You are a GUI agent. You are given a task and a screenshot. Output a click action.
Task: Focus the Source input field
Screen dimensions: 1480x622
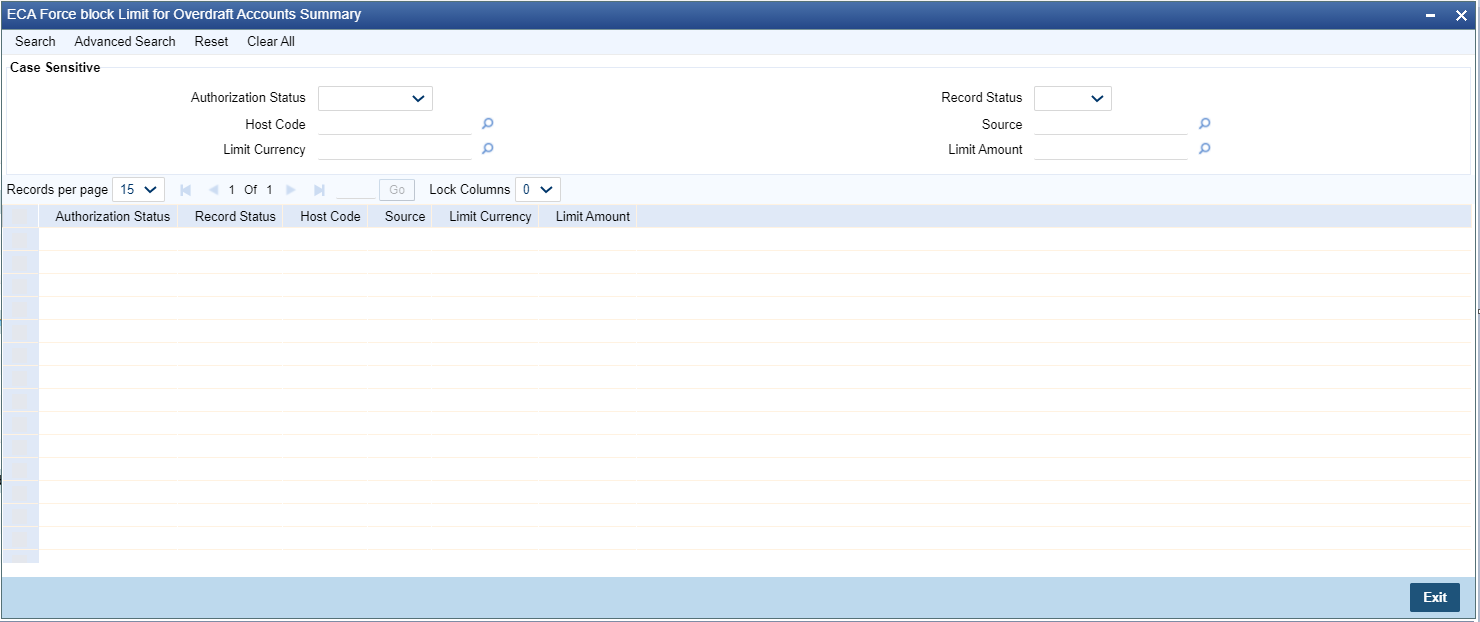pyautogui.click(x=1111, y=124)
